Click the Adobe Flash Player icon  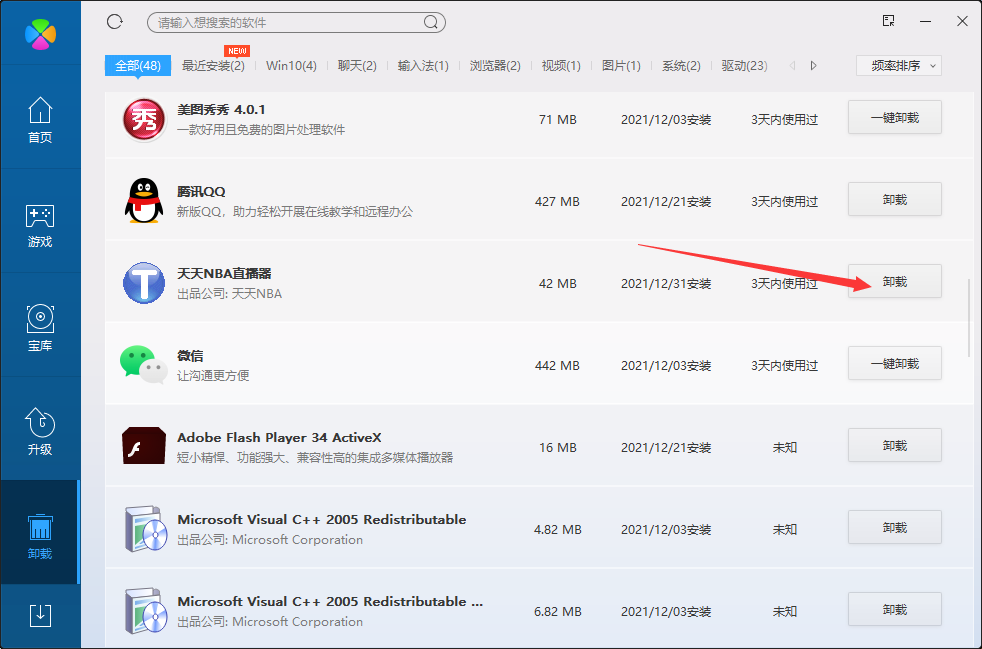click(144, 446)
